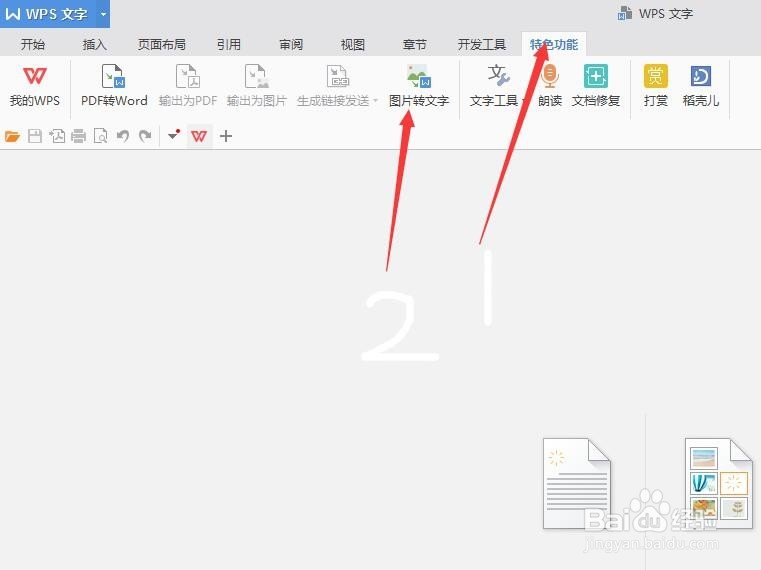Click the print icon

point(79,136)
